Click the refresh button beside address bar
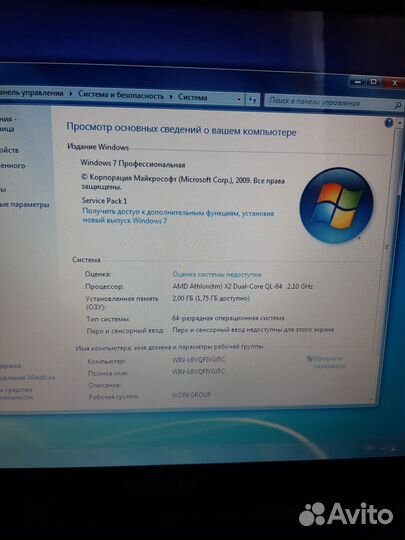The image size is (405, 540). (x=252, y=100)
